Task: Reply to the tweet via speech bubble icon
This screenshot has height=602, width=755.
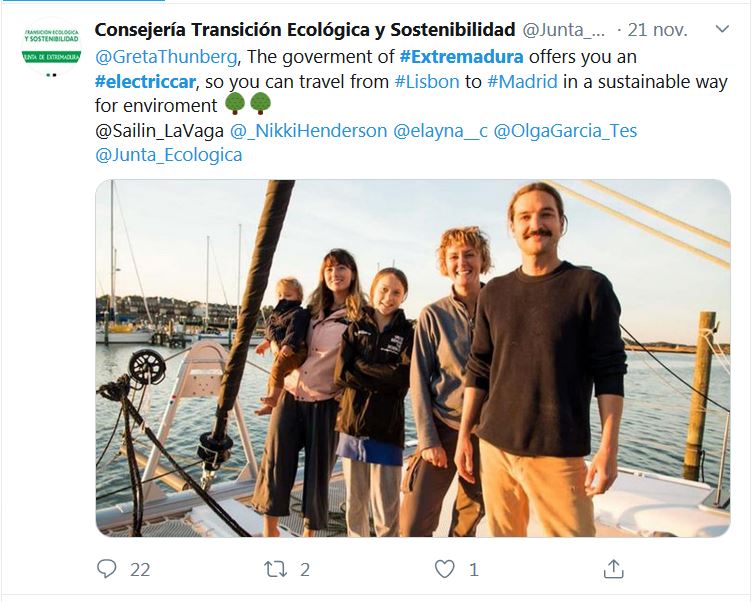Action: 107,569
